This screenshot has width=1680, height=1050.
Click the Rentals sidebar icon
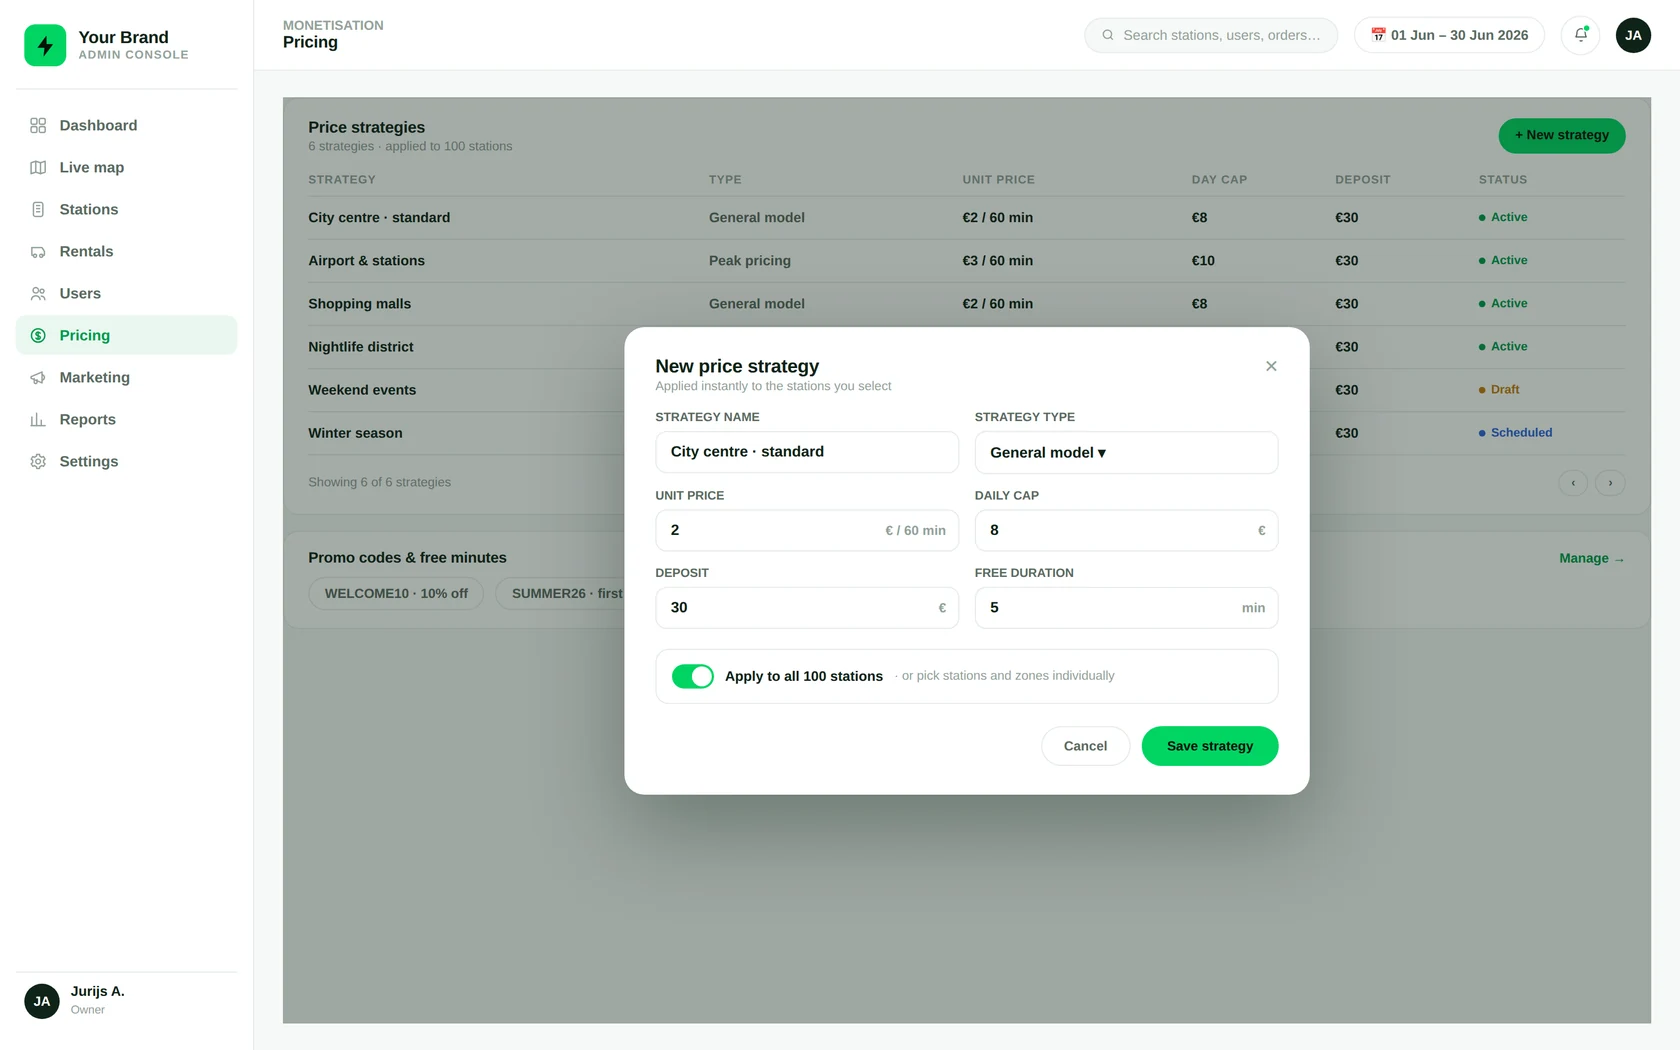point(38,251)
